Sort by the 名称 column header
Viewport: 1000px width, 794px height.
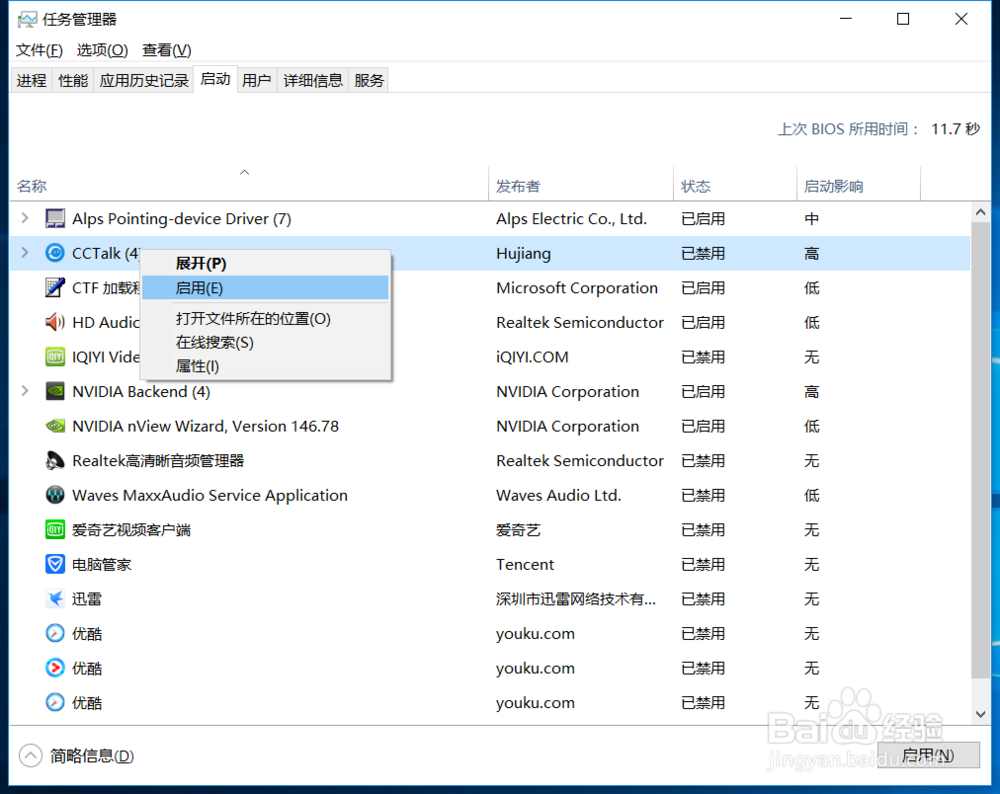click(249, 186)
